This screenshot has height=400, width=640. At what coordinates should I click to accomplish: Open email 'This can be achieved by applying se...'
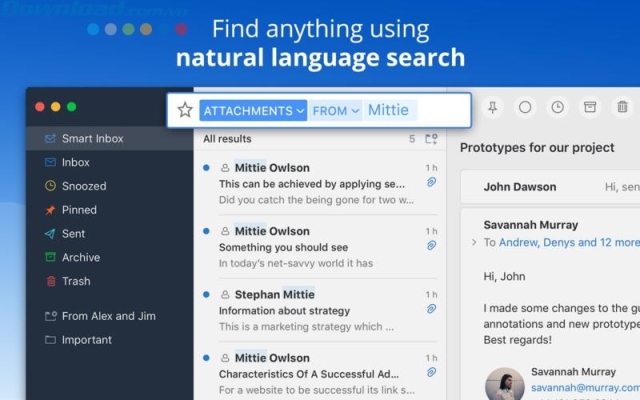click(x=320, y=184)
